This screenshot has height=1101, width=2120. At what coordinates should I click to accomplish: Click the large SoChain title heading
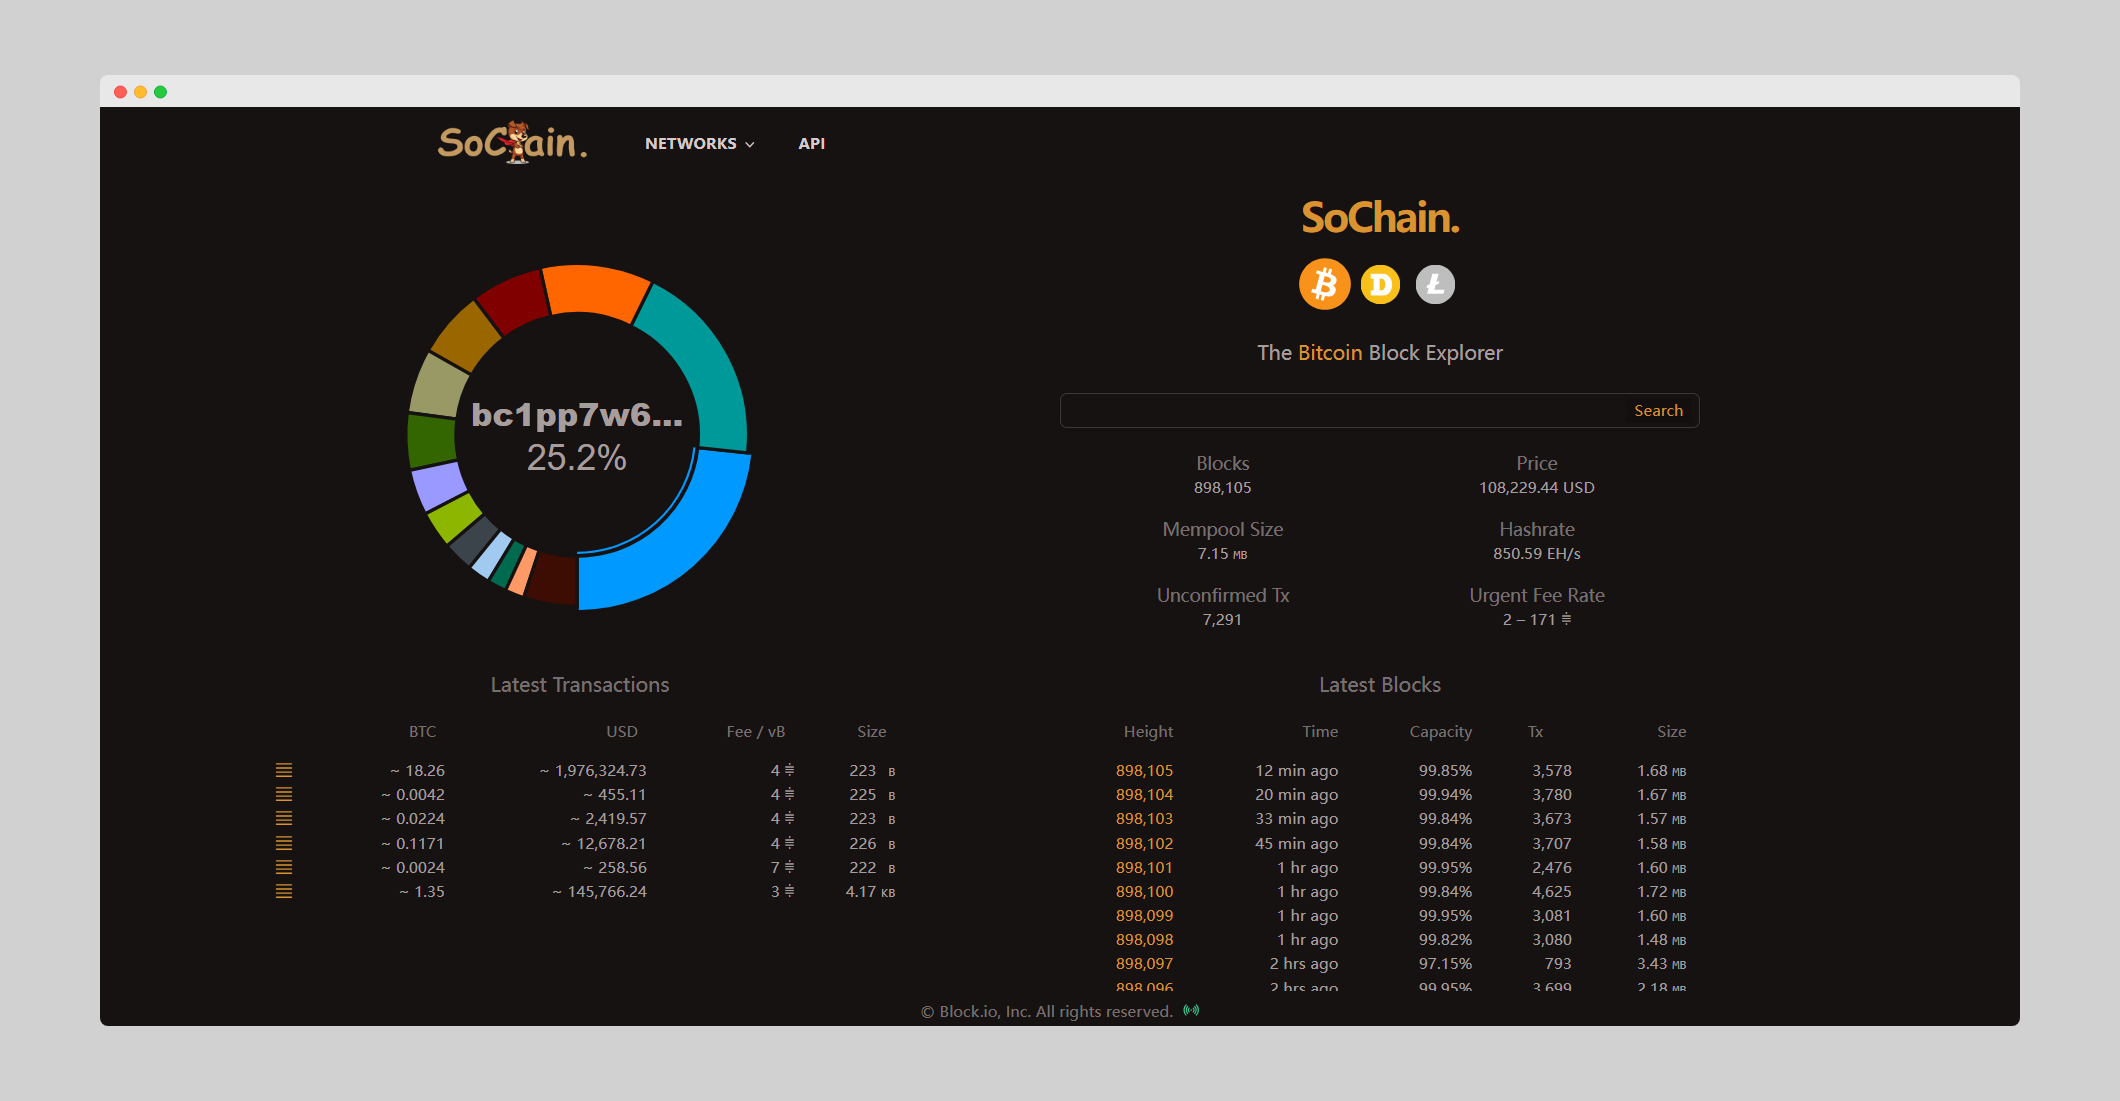coord(1380,217)
